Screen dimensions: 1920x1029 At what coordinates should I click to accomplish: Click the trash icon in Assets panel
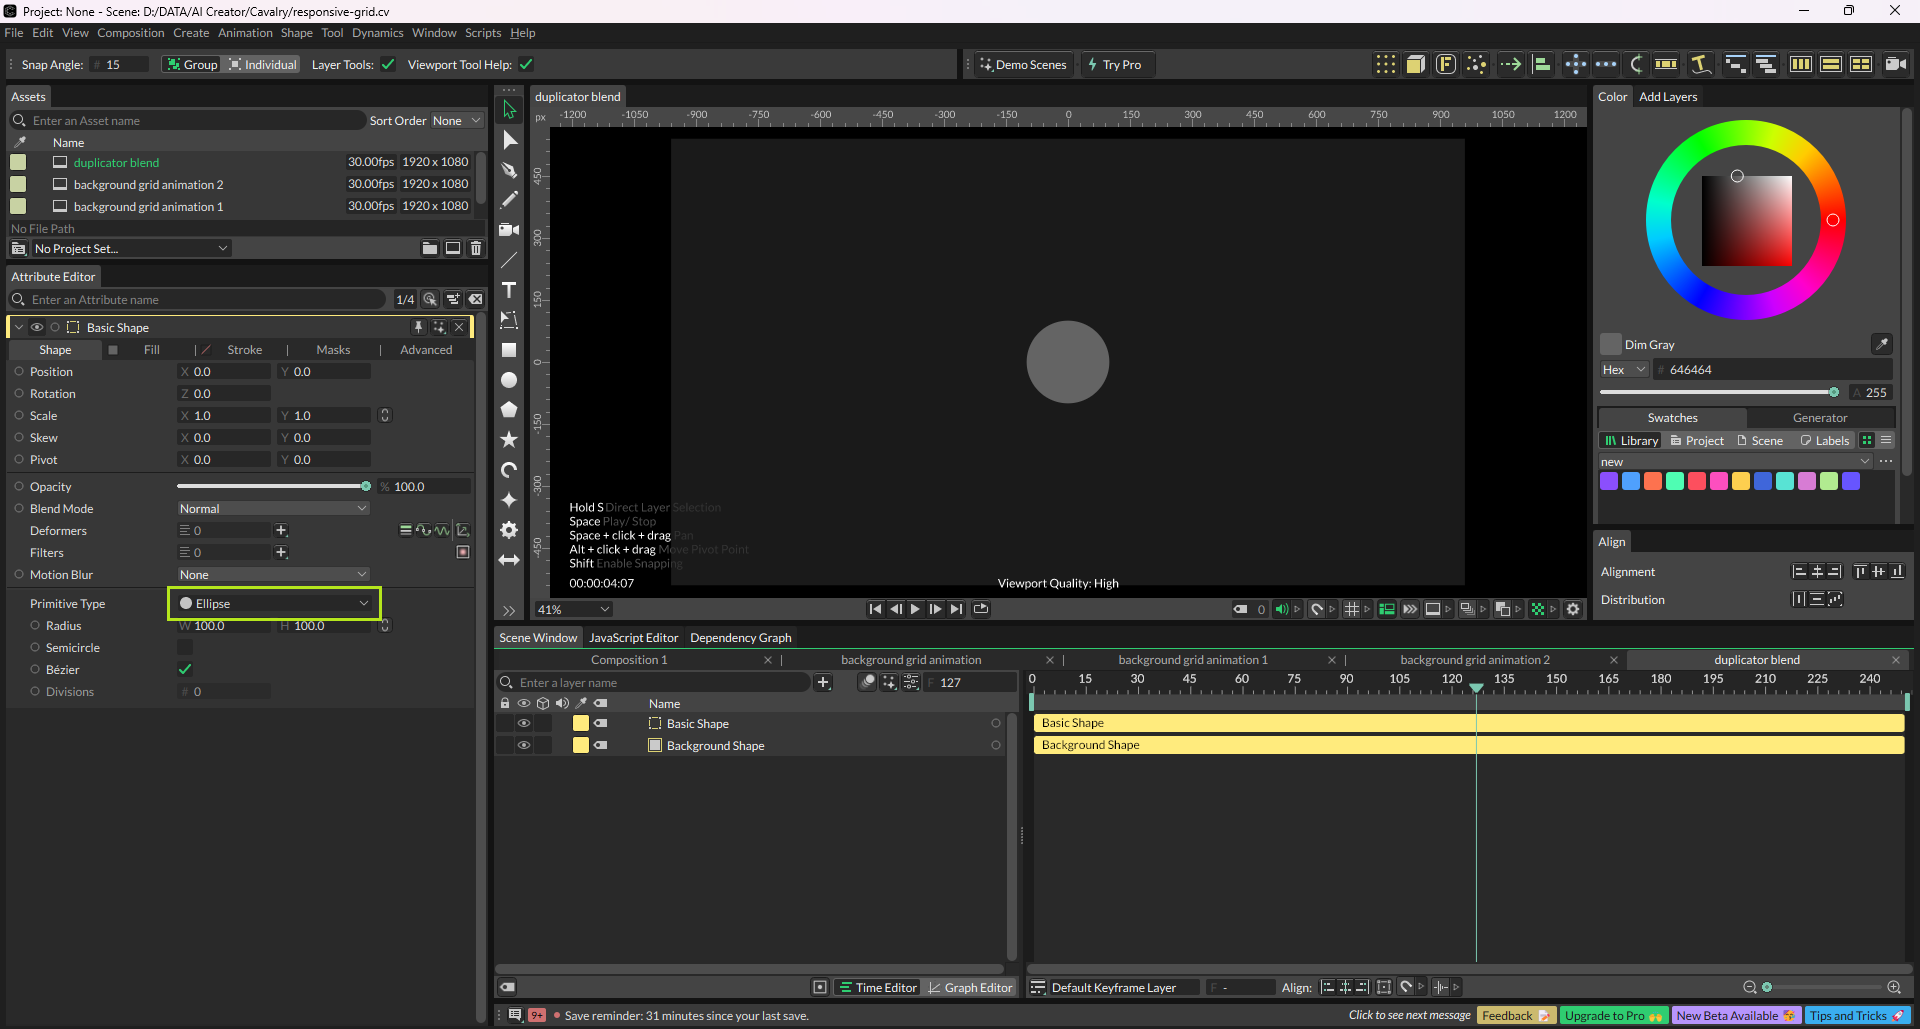coord(476,248)
